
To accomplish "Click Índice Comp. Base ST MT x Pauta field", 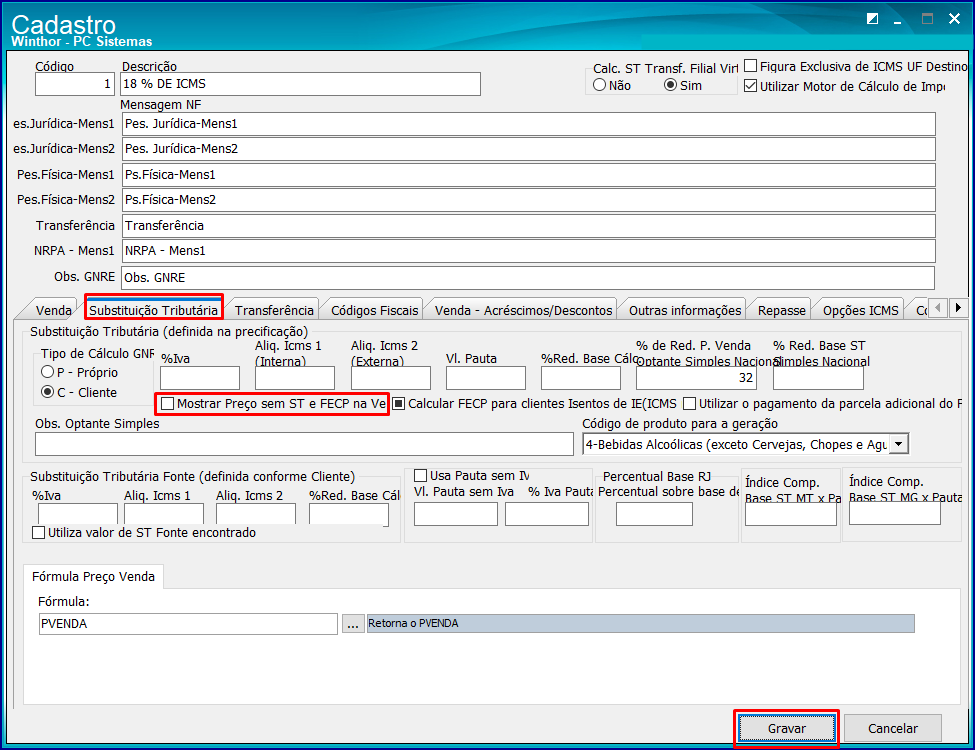I will coord(791,514).
